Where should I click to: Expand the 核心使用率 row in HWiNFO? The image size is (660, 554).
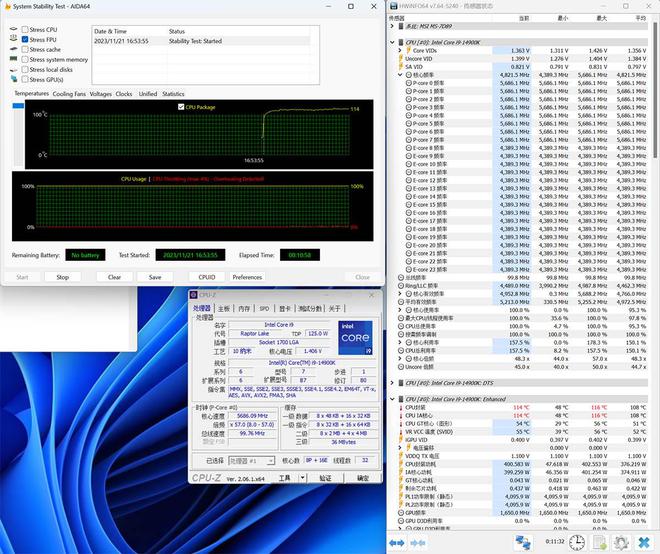point(400,310)
